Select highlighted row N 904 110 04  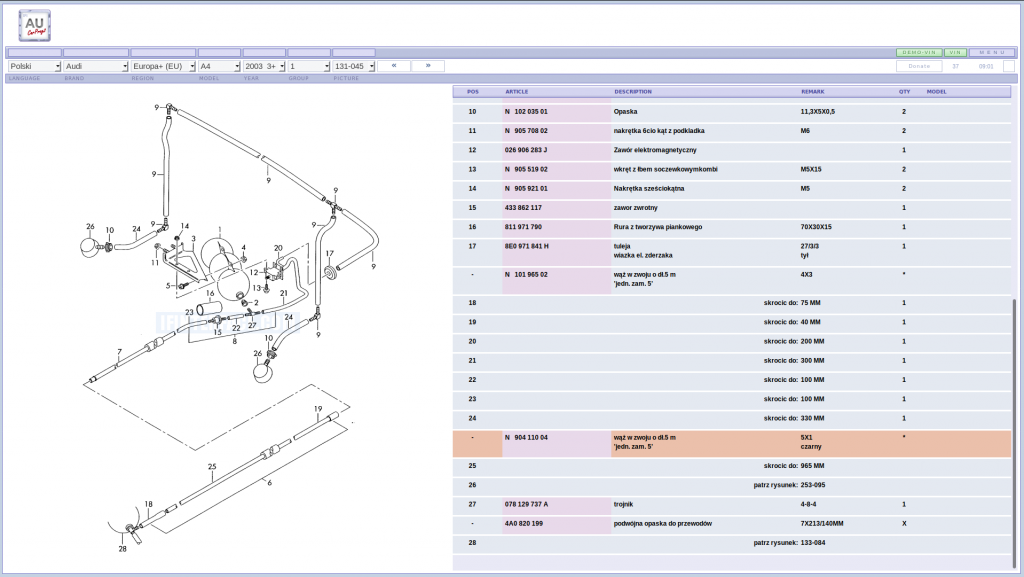[x=731, y=443]
